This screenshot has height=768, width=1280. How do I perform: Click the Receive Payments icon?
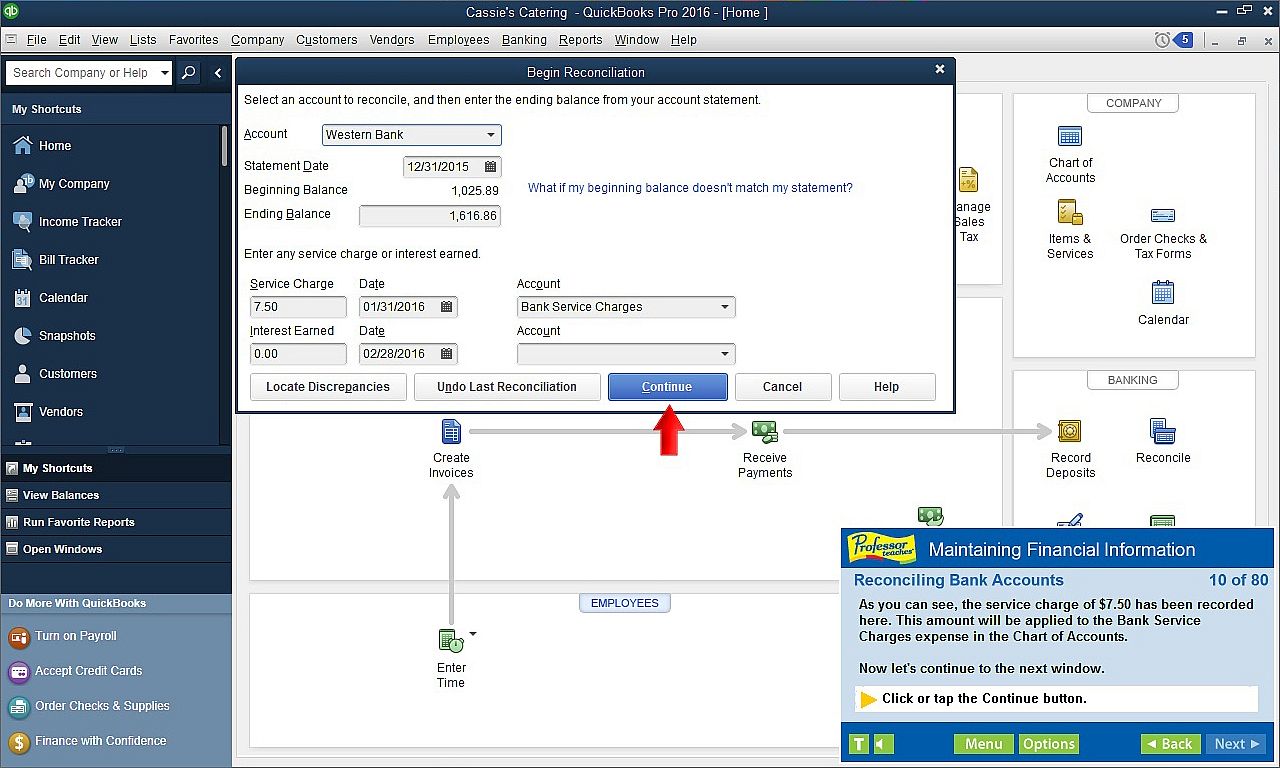[x=765, y=431]
